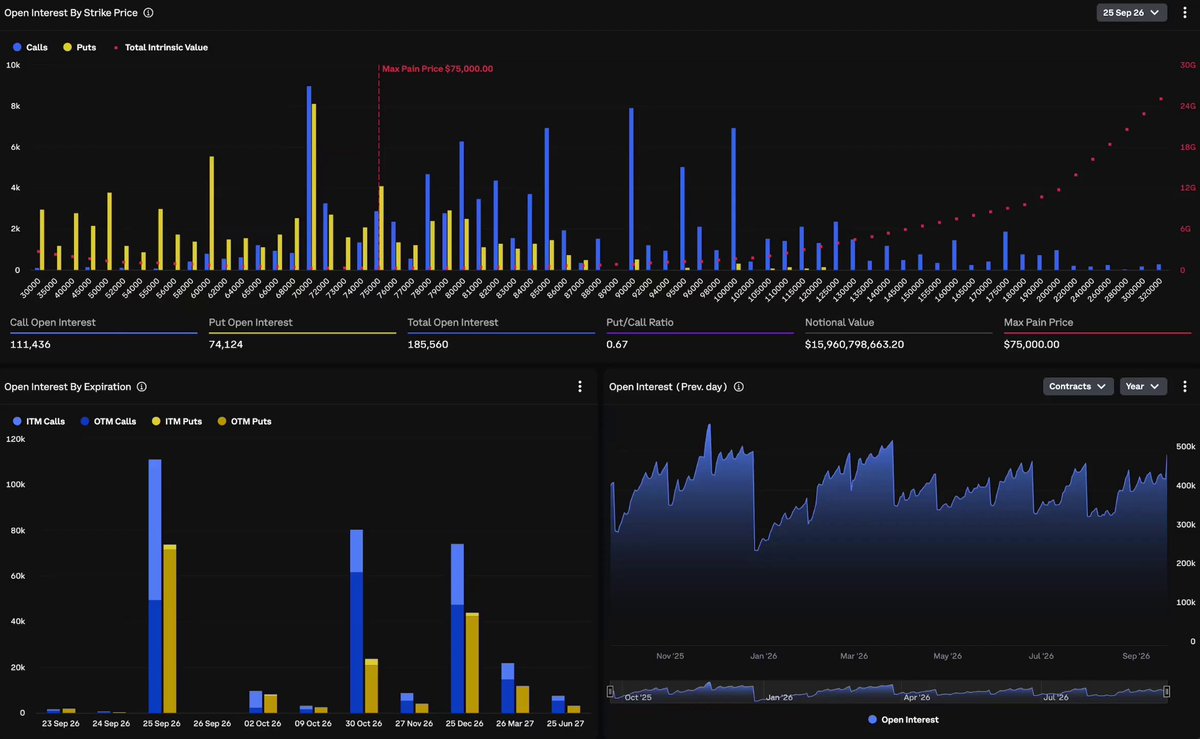Click the 25 Dec 26 x-axis label
The height and width of the screenshot is (739, 1200).
coord(465,723)
